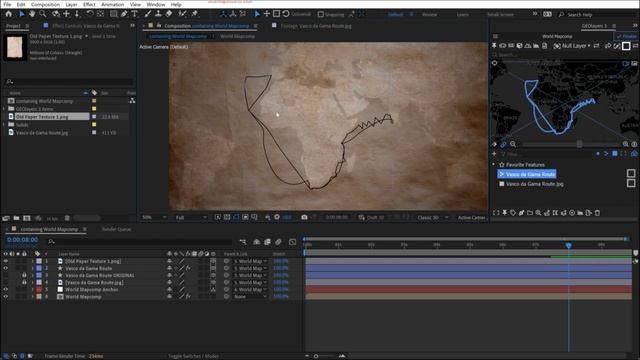Zoom in on the GEOlayers map browser
This screenshot has height=360, width=640.
625,144
